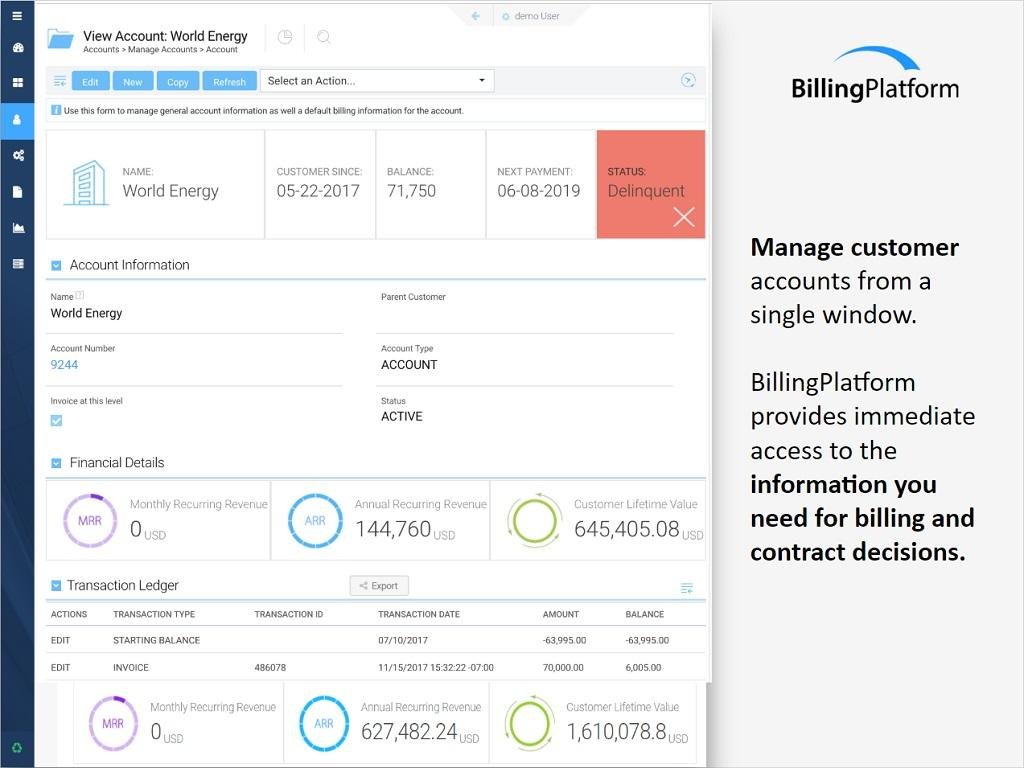Dismiss the Delinquent status with the X
Image resolution: width=1024 pixels, height=768 pixels.
[x=684, y=217]
